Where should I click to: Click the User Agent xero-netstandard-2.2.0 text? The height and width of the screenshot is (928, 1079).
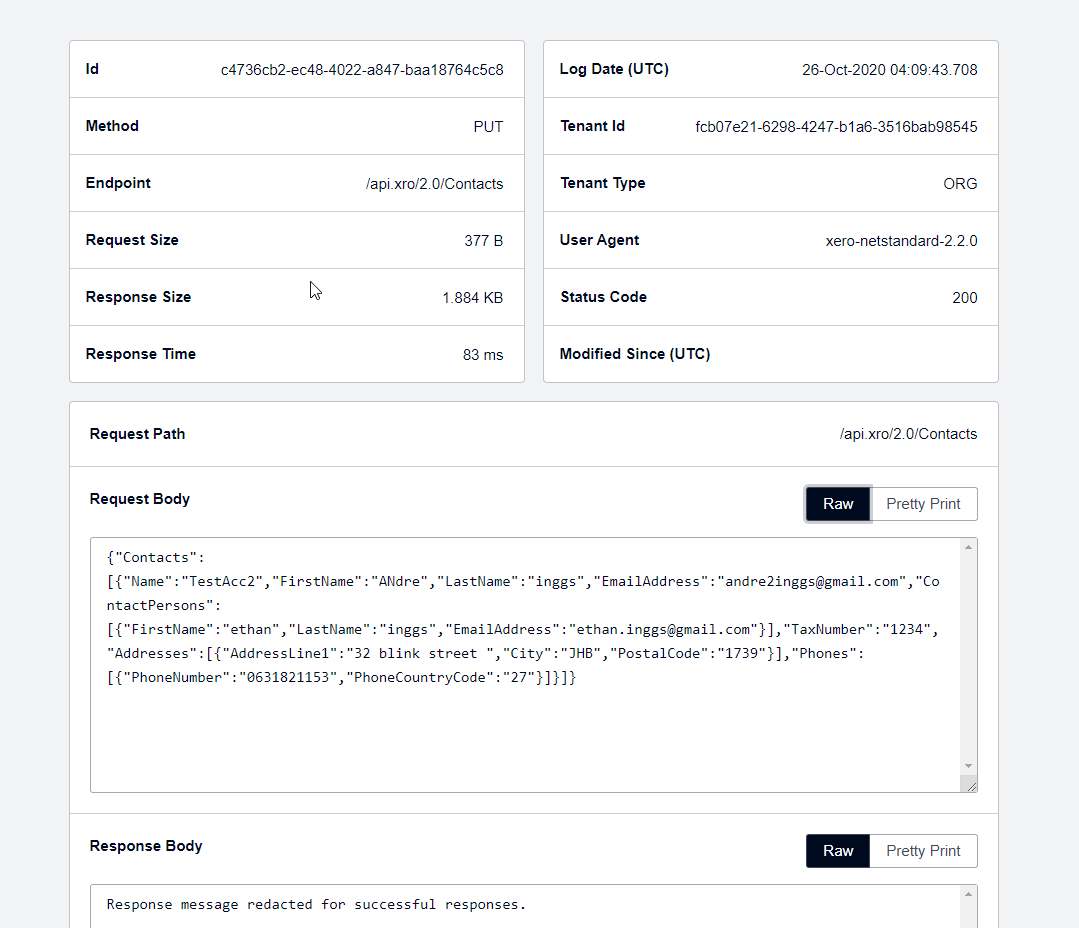901,240
